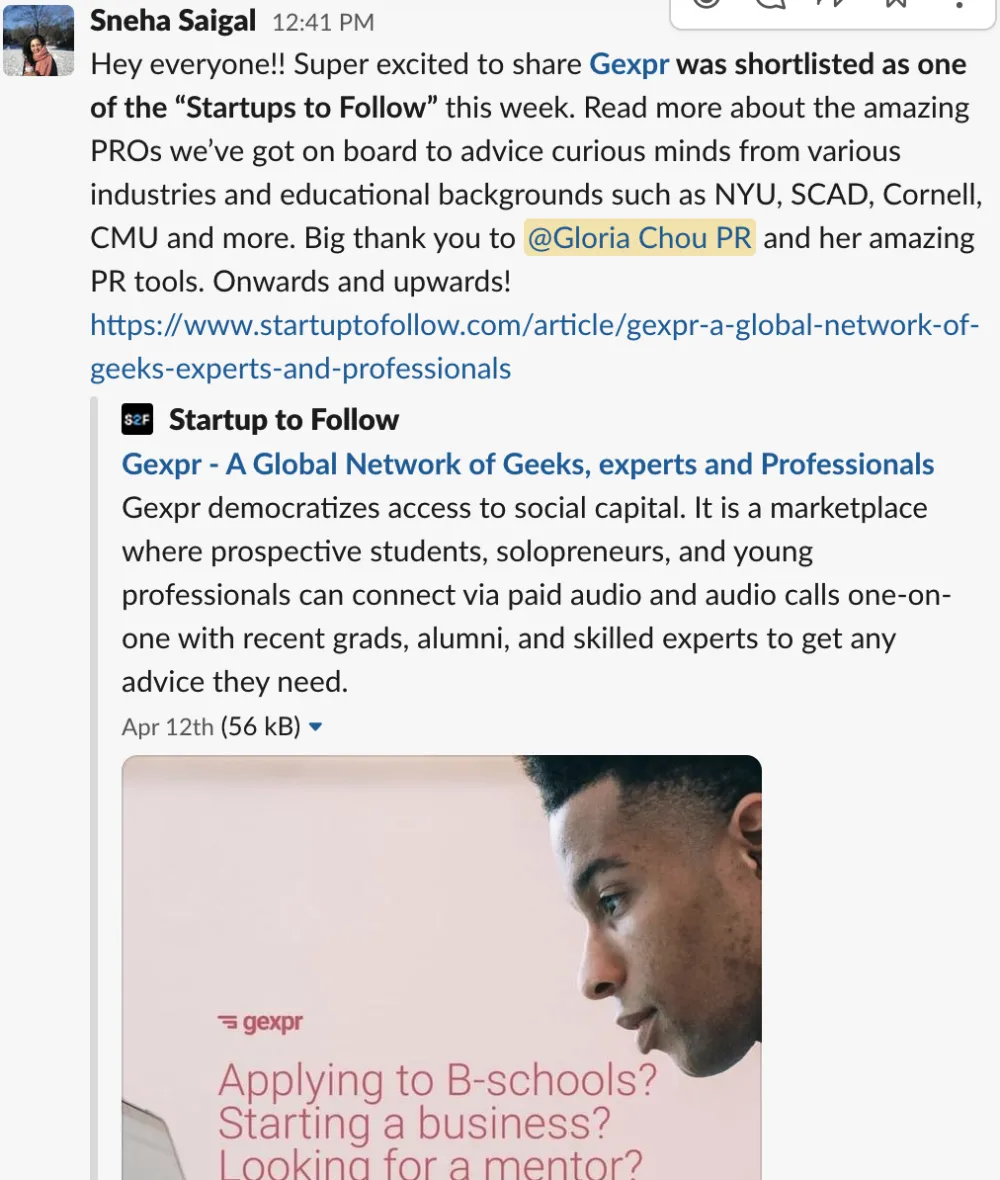Click the article description preview text

536,595
